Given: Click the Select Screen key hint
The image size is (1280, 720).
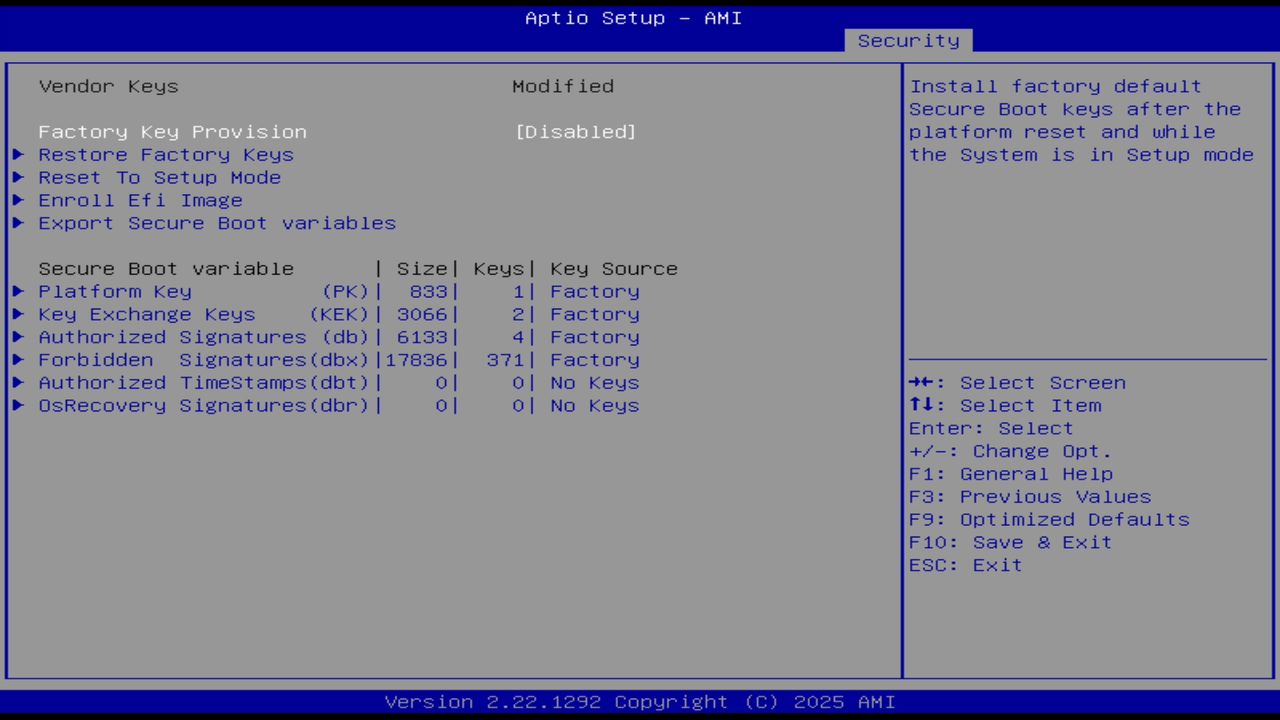Looking at the screenshot, I should tap(1017, 383).
